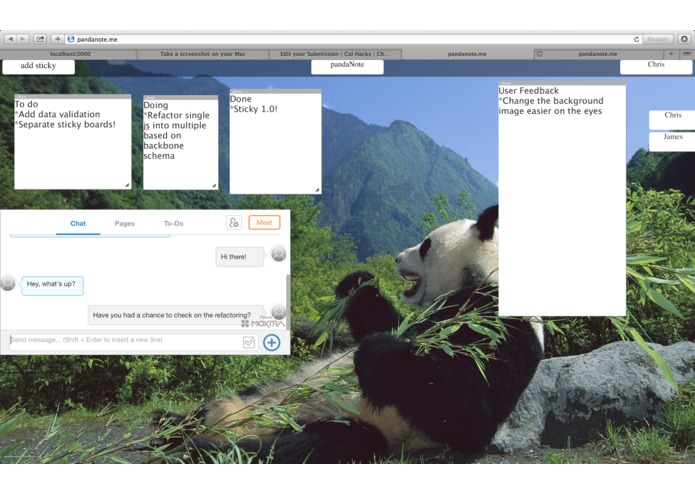Click 'Sticky 1.0!' text in Done note
Image resolution: width=695 pixels, height=494 pixels.
coord(255,109)
